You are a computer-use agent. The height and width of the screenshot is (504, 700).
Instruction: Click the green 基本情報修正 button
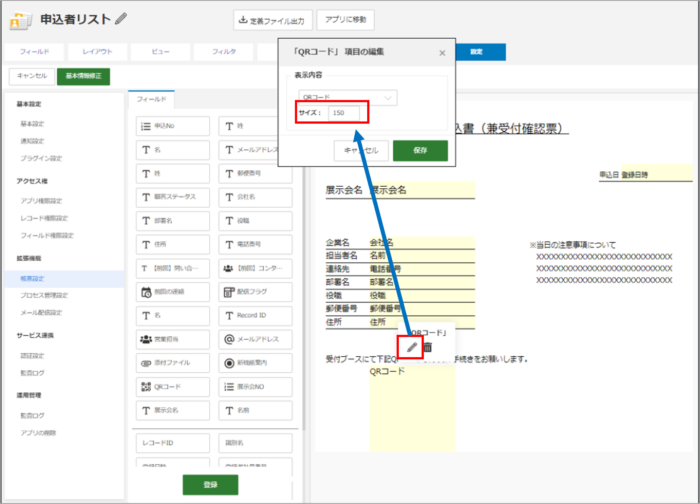tap(83, 76)
